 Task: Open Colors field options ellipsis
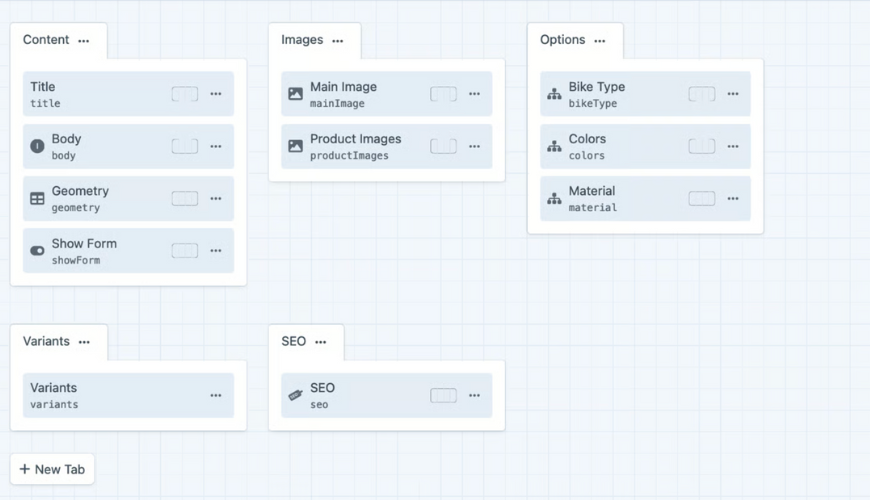[x=733, y=147]
